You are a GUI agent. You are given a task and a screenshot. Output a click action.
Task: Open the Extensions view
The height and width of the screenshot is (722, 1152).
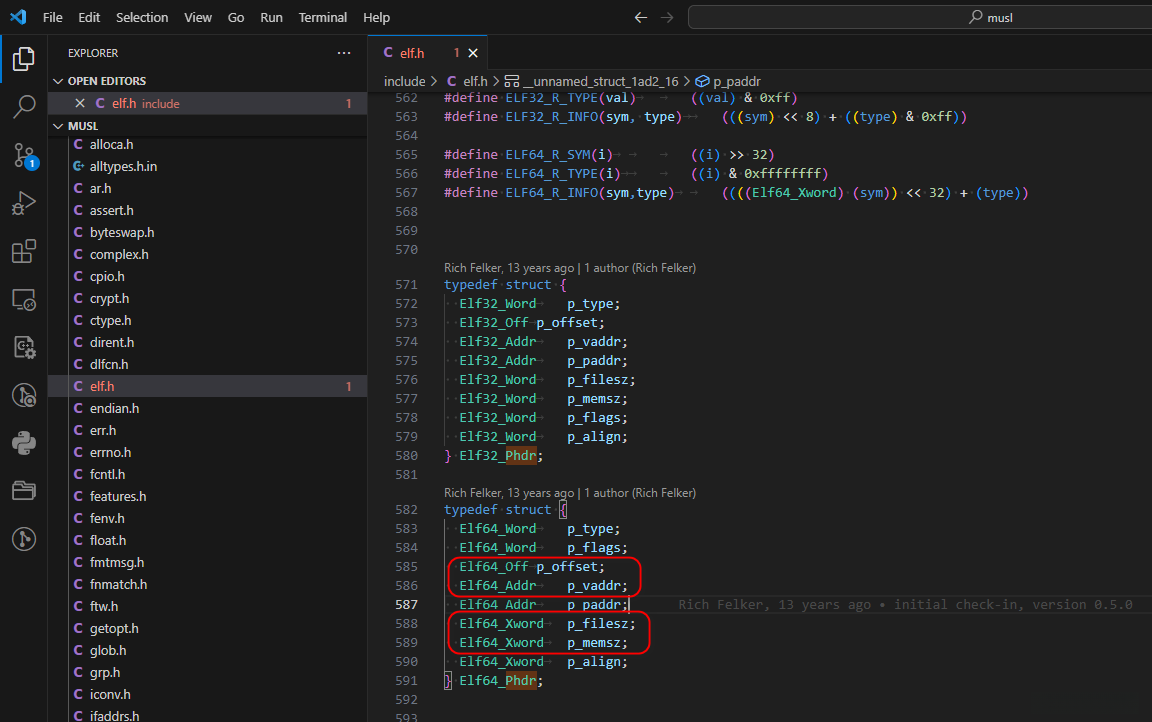click(23, 252)
